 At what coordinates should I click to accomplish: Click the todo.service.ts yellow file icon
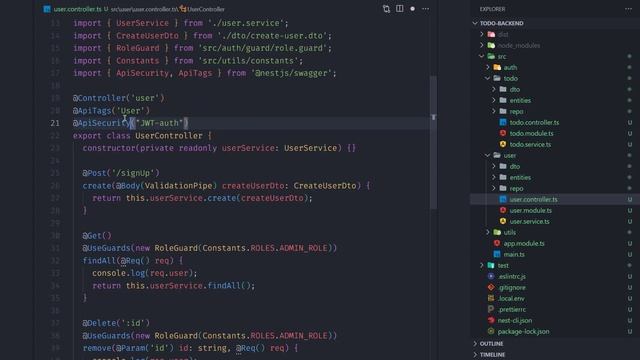point(503,144)
